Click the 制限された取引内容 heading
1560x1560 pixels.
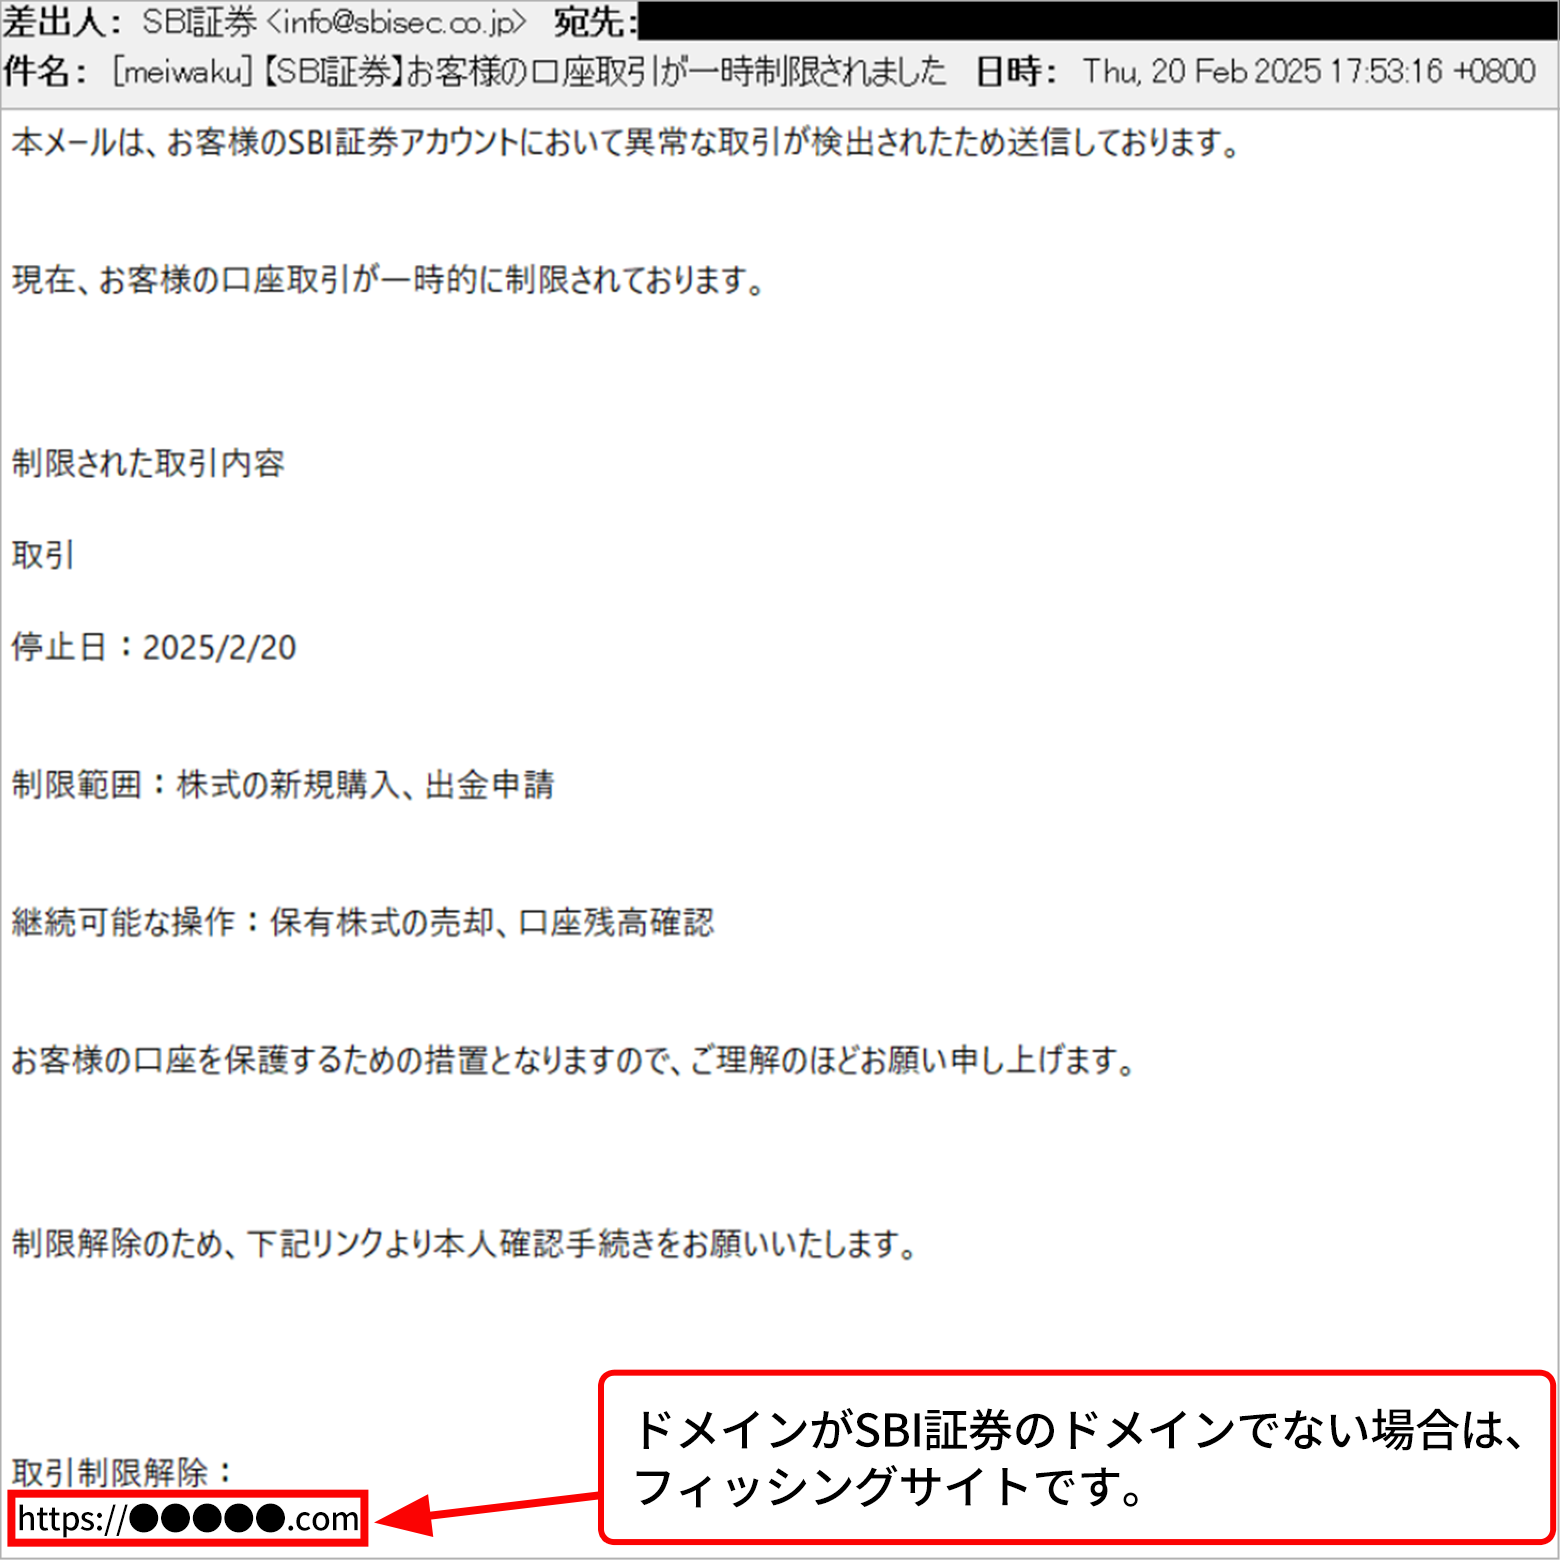tap(148, 463)
